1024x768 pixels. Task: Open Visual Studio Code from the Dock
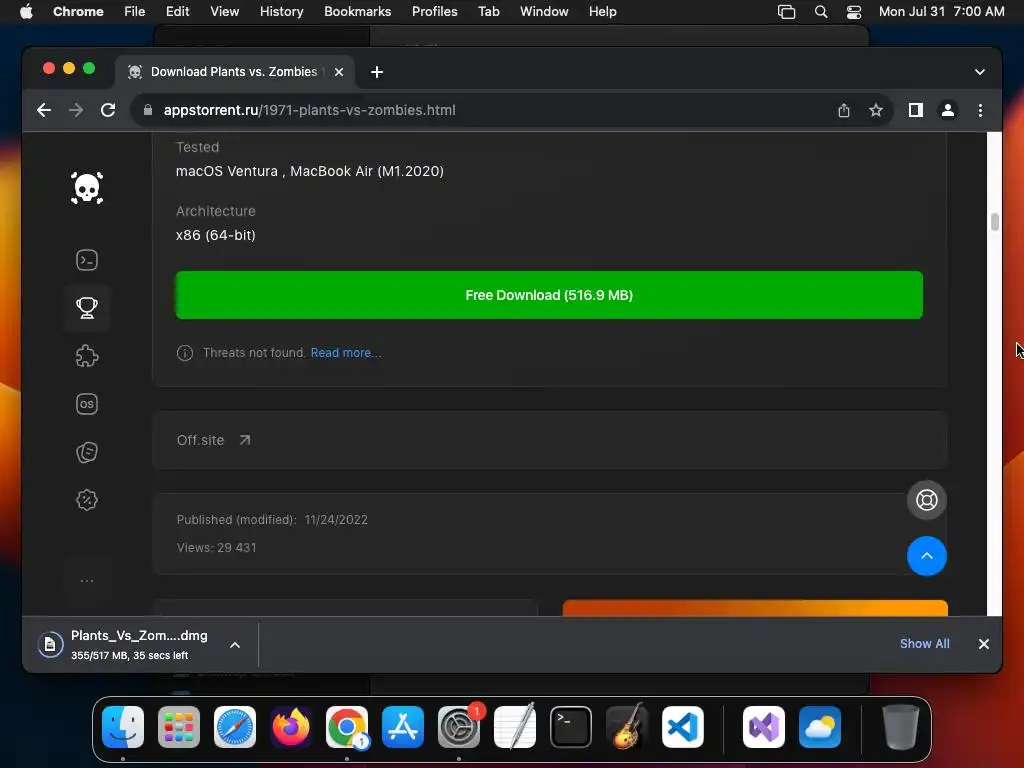coord(682,727)
